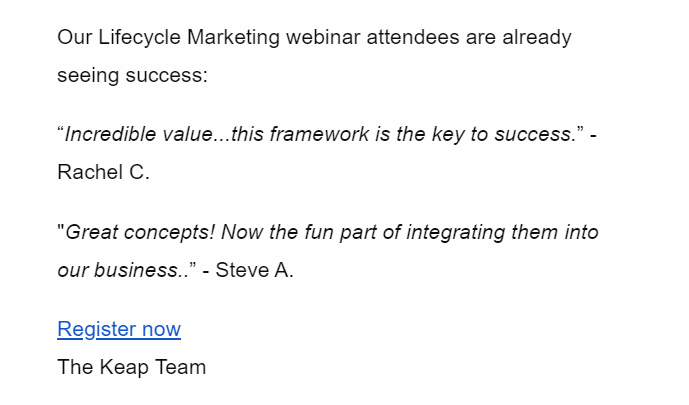689x405 pixels.
Task: Click the seeing success: line
Action: click(x=132, y=75)
